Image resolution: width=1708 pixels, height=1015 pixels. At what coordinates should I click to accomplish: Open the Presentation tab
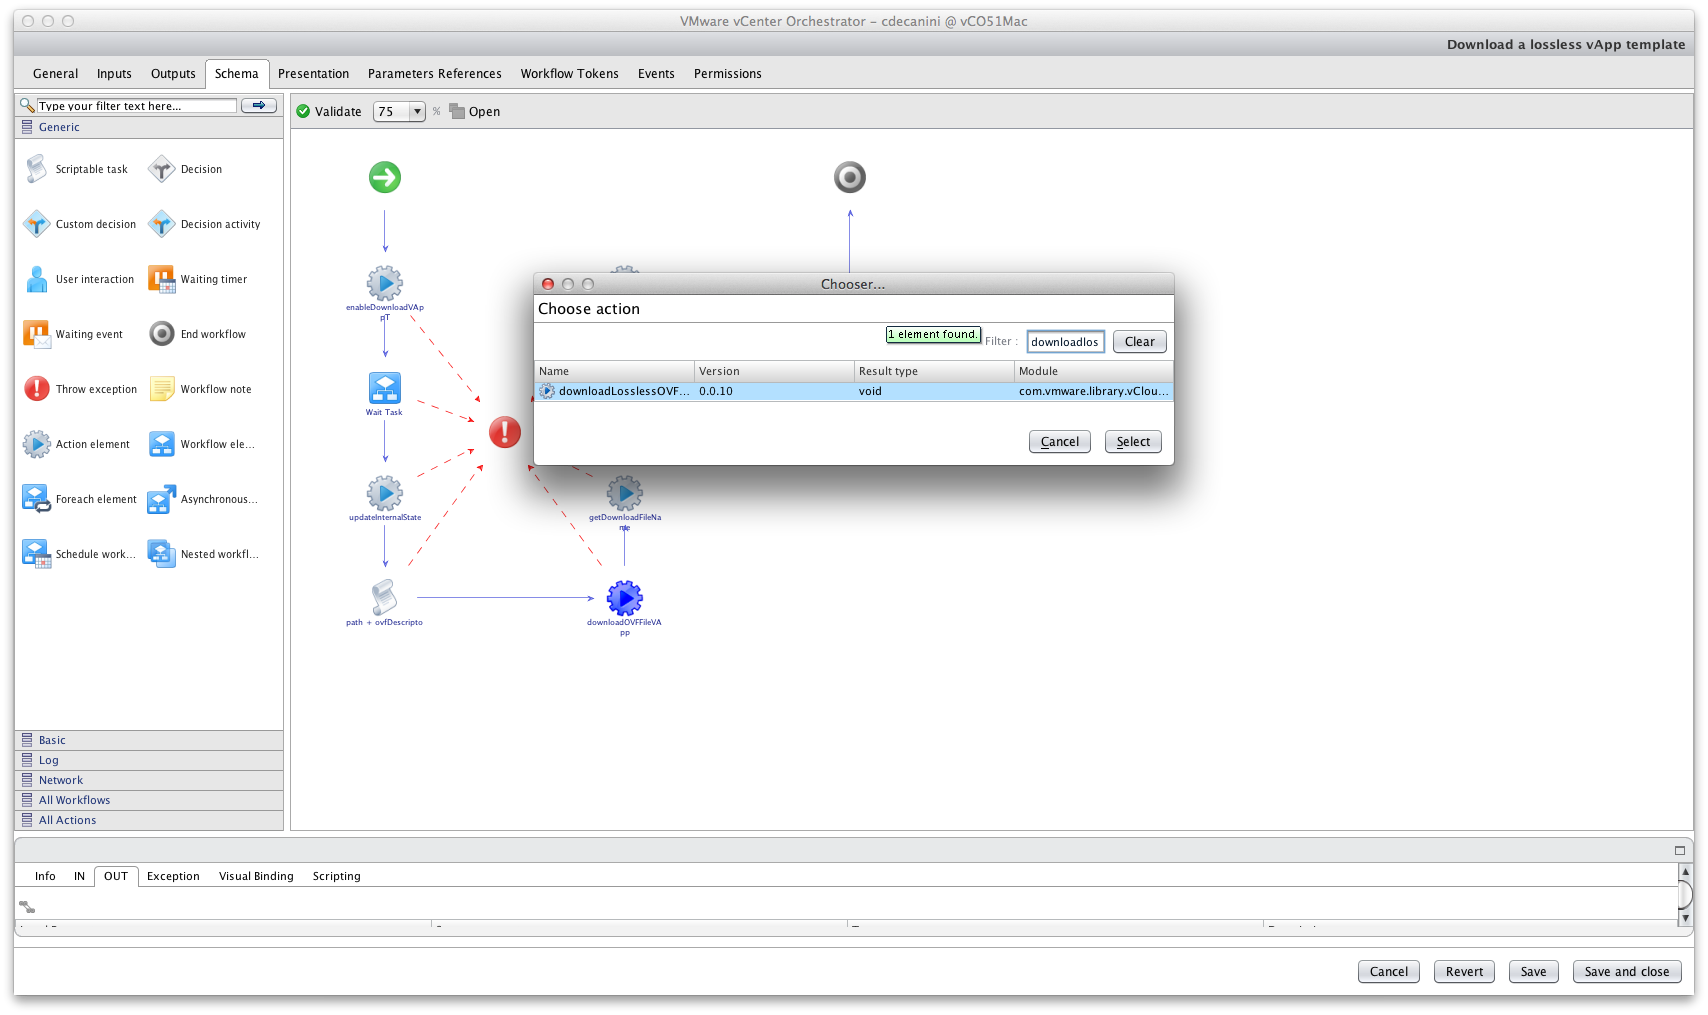[x=313, y=74]
